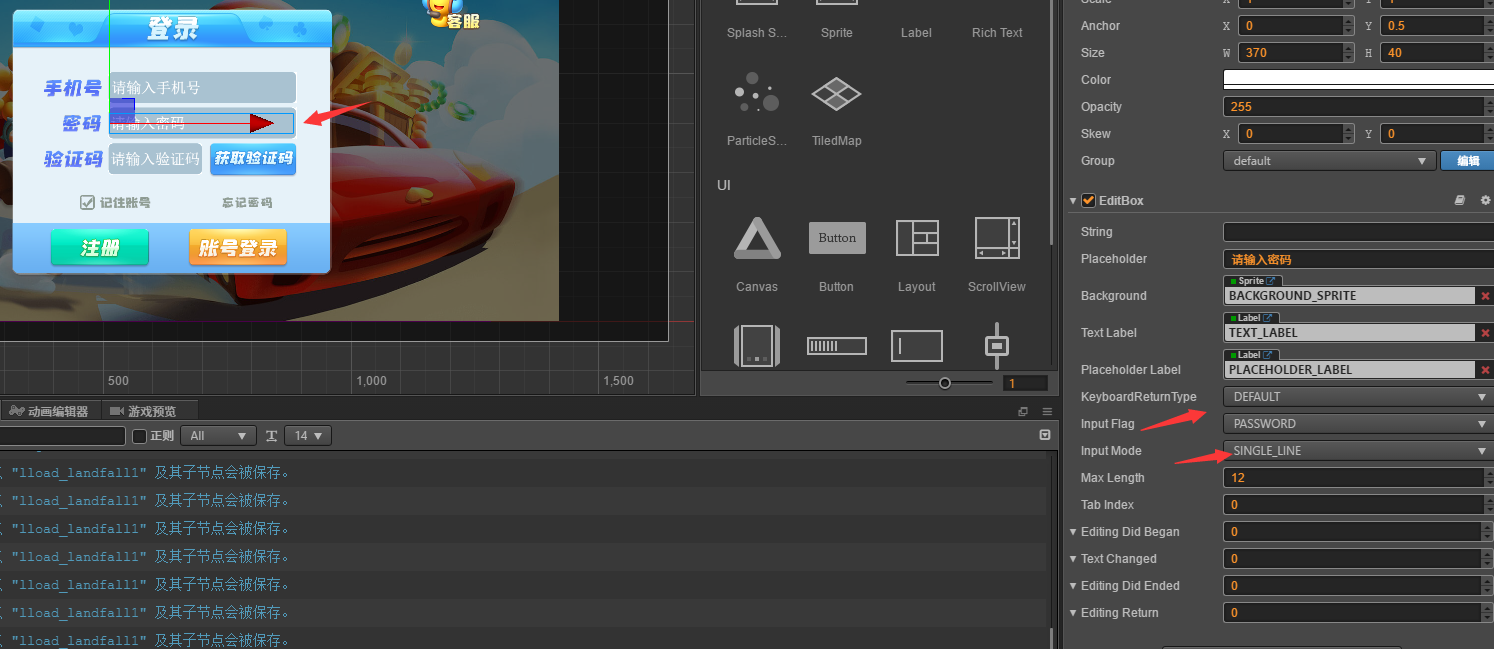
Task: Click the String input field
Action: [x=1358, y=232]
